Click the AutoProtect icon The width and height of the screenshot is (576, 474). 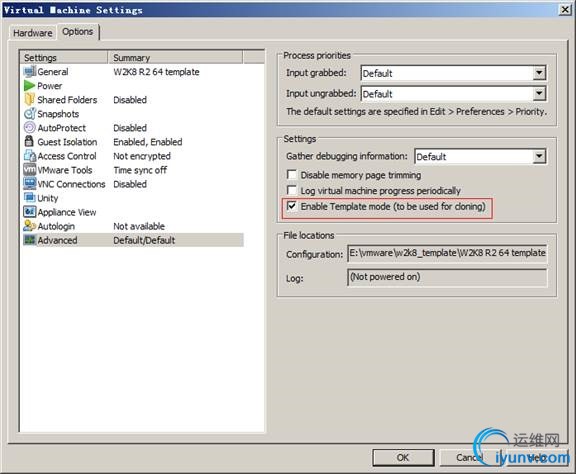(x=30, y=128)
